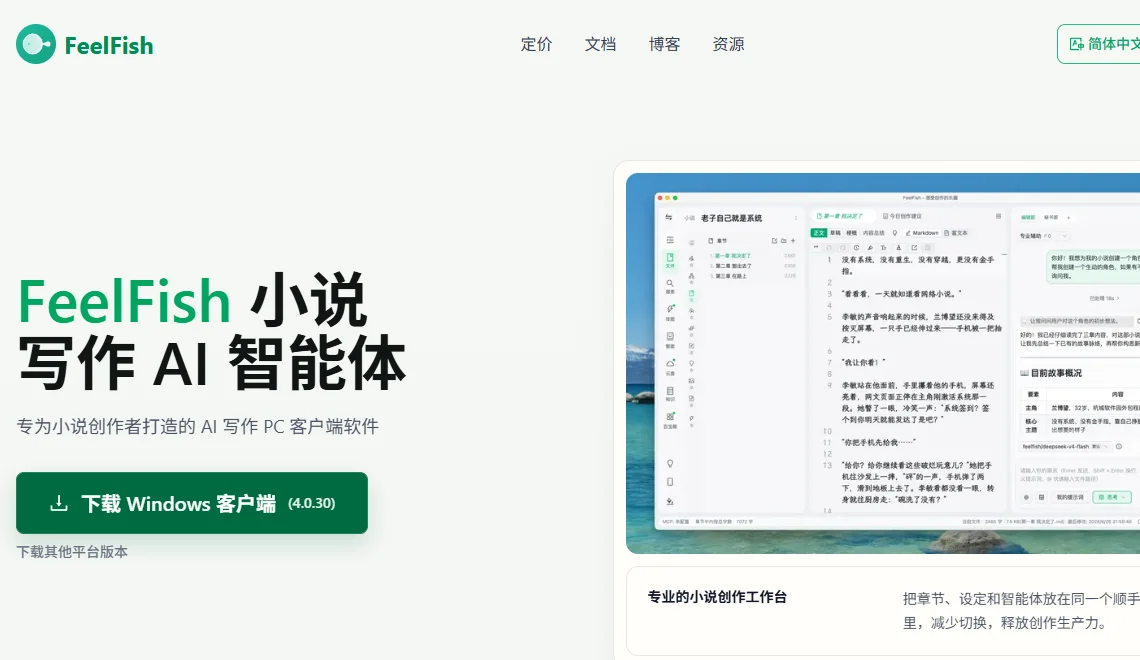The image size is (1140, 660).
Task: Select 搜索 magnifier icon in app preview
Action: (670, 286)
